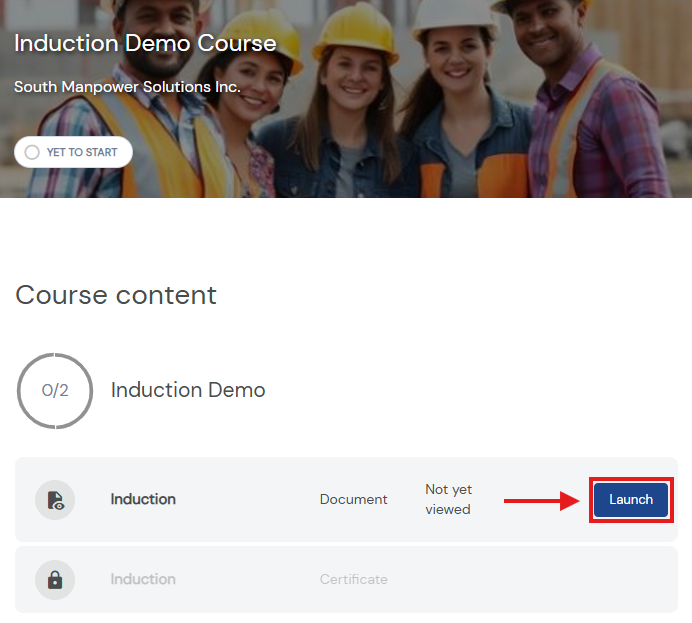This screenshot has height=623, width=692.
Task: Click South Manpower Solutions Inc. subtitle
Action: point(127,87)
